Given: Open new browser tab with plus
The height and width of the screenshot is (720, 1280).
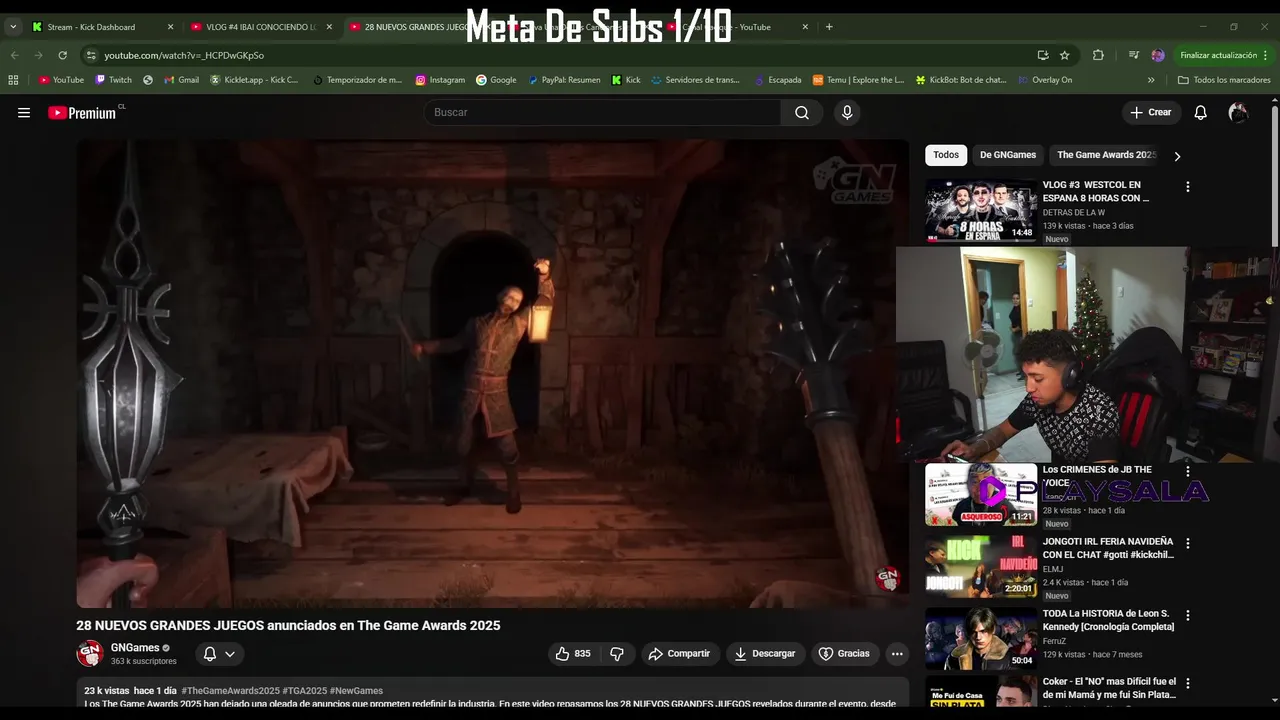Looking at the screenshot, I should (829, 27).
